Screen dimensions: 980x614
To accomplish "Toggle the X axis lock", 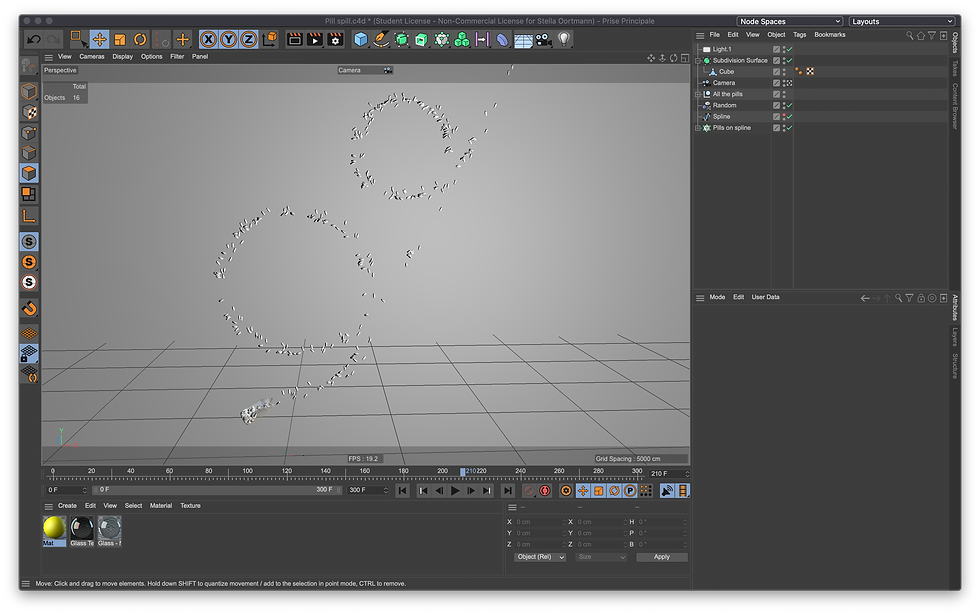I will click(x=208, y=39).
